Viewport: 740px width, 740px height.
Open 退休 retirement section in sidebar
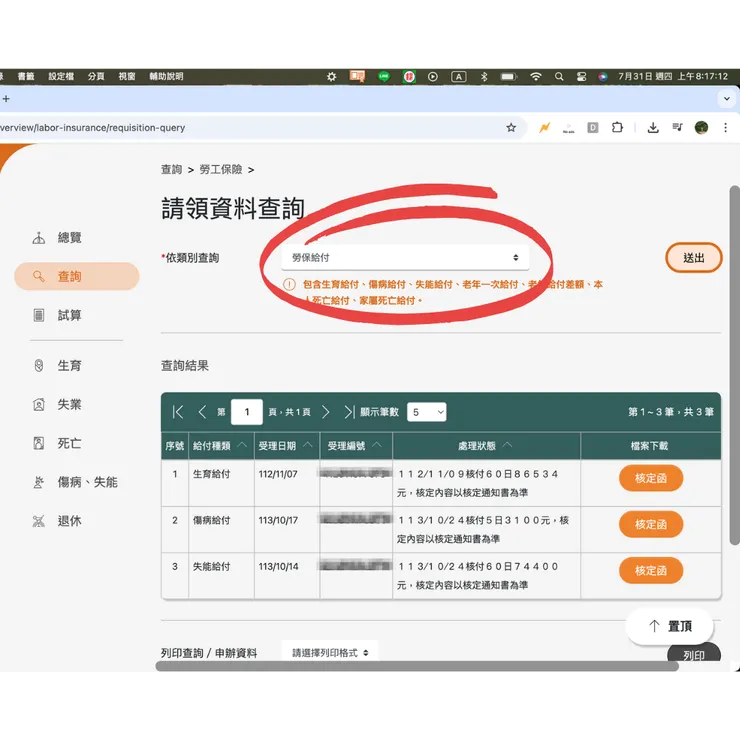pyautogui.click(x=57, y=521)
